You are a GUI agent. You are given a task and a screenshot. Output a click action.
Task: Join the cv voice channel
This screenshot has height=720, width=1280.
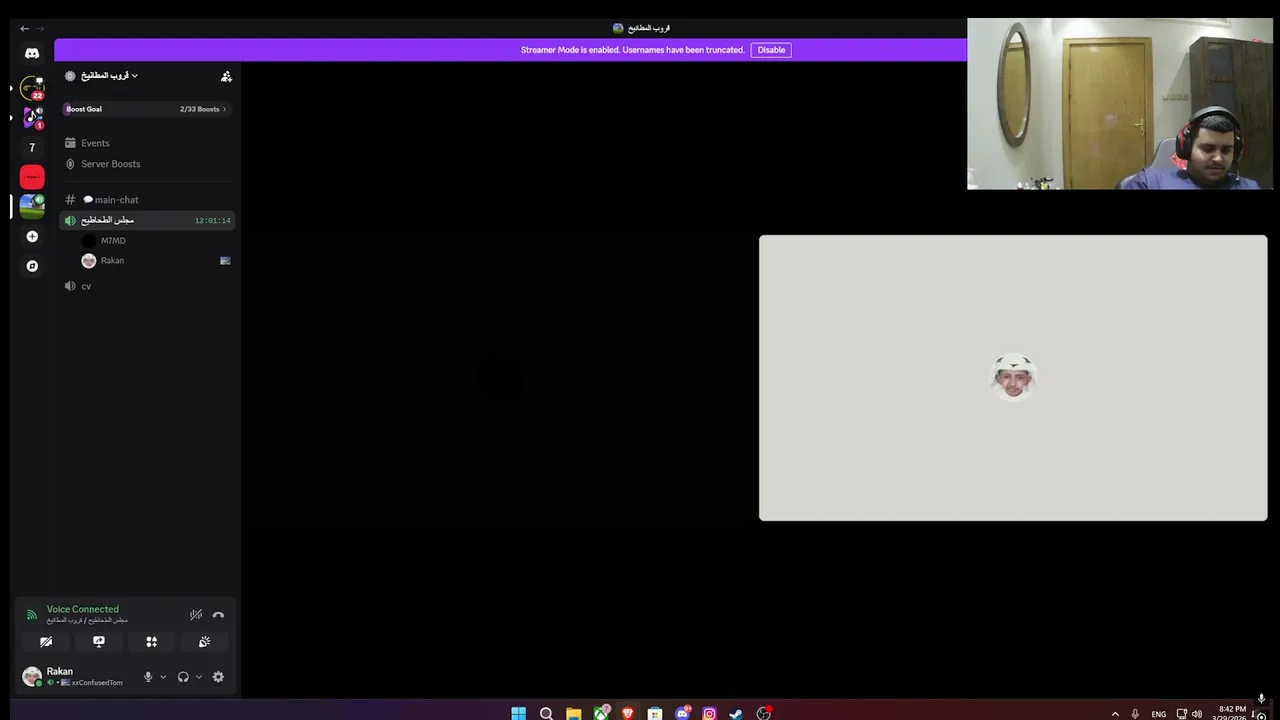pos(147,286)
